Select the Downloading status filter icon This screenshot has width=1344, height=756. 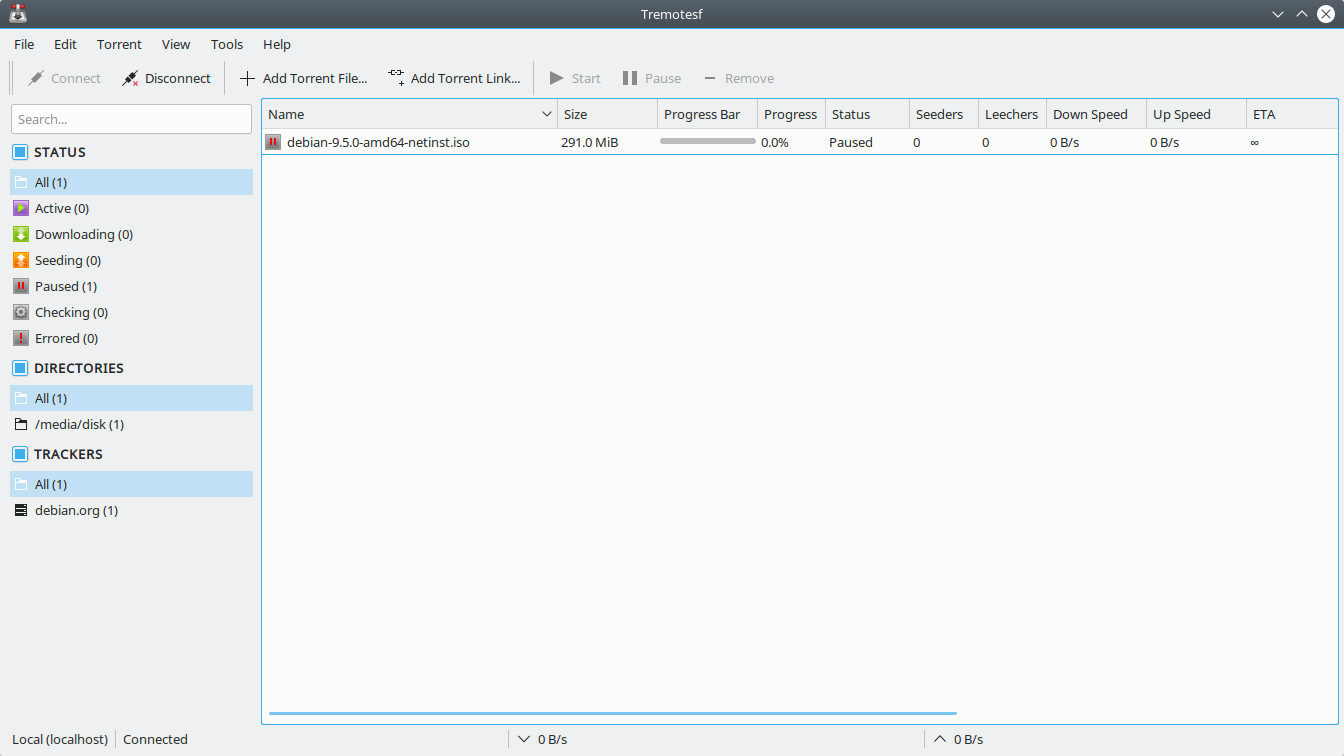(x=21, y=234)
